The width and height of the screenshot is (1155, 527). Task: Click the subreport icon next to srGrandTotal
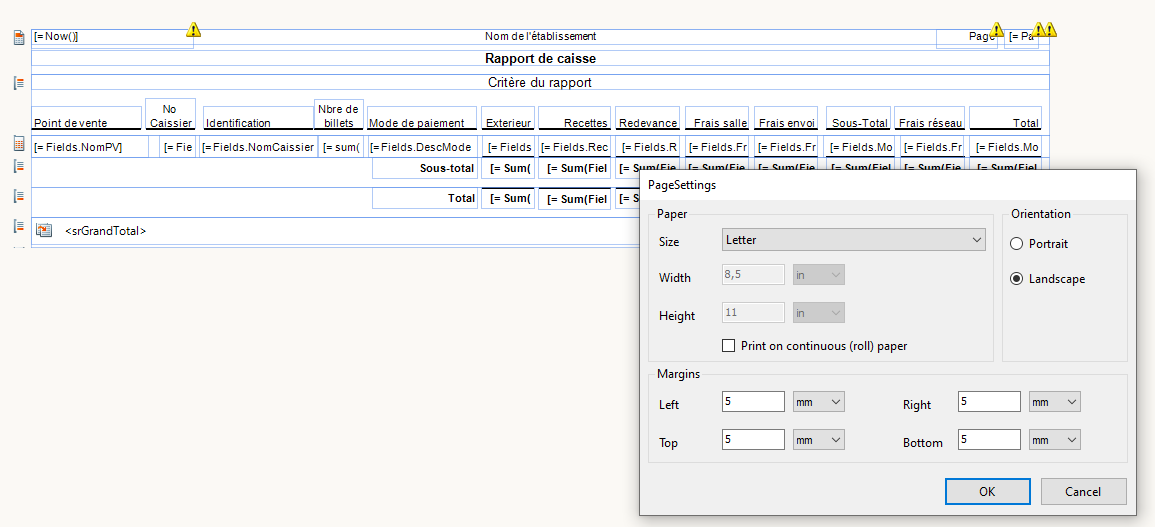tap(44, 231)
